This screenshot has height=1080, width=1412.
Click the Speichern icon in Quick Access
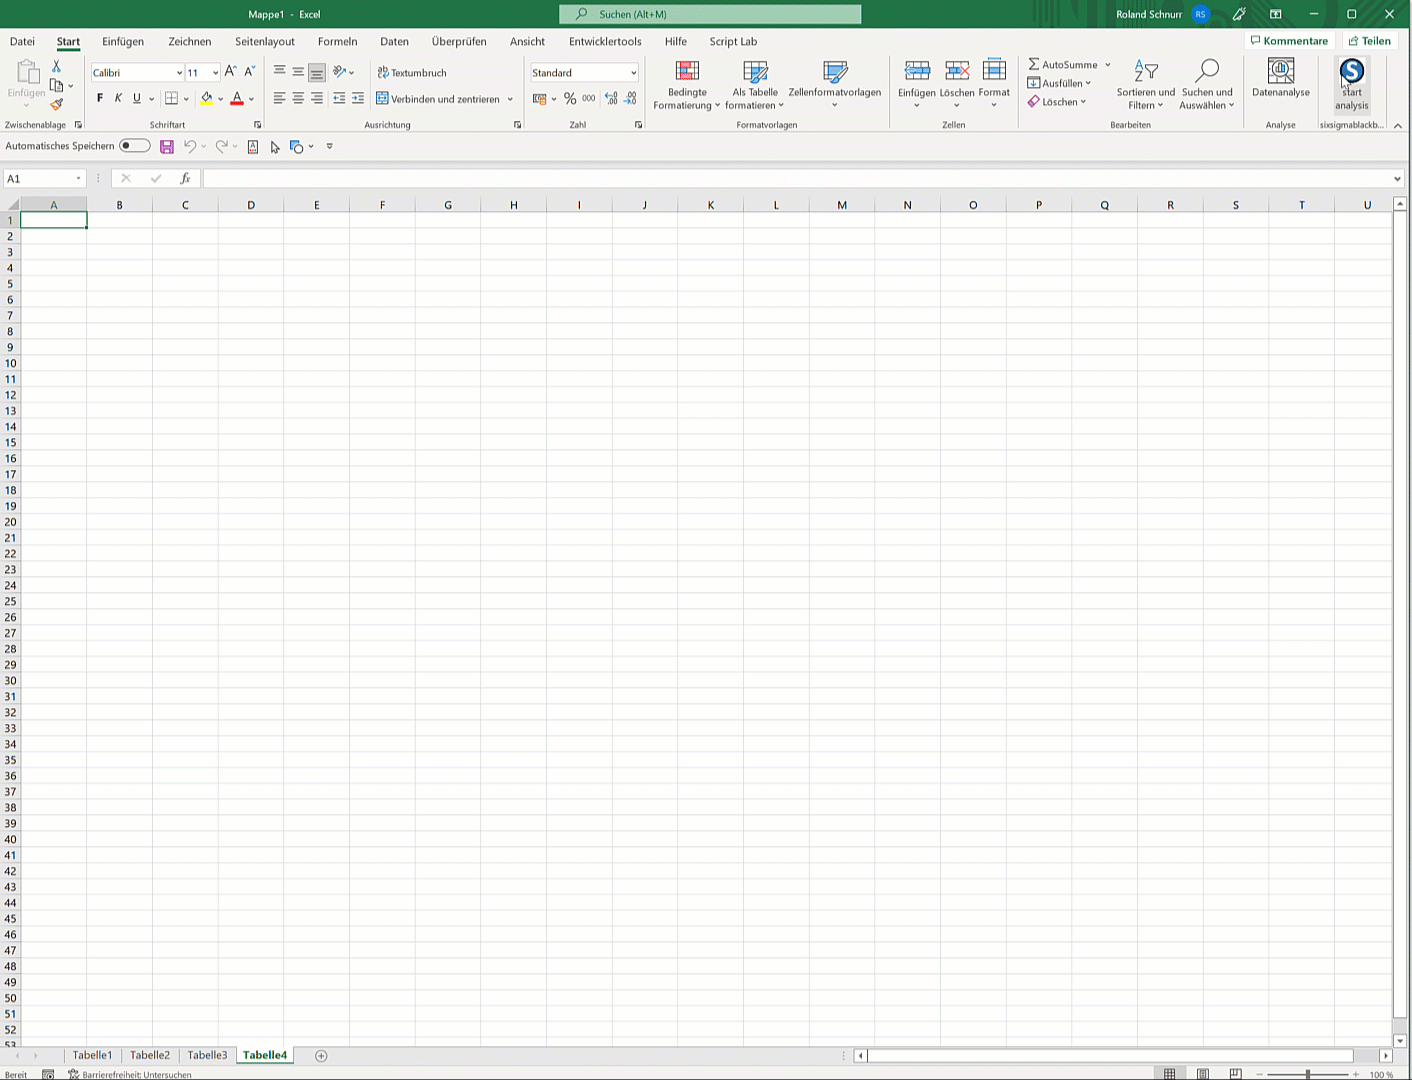(166, 146)
